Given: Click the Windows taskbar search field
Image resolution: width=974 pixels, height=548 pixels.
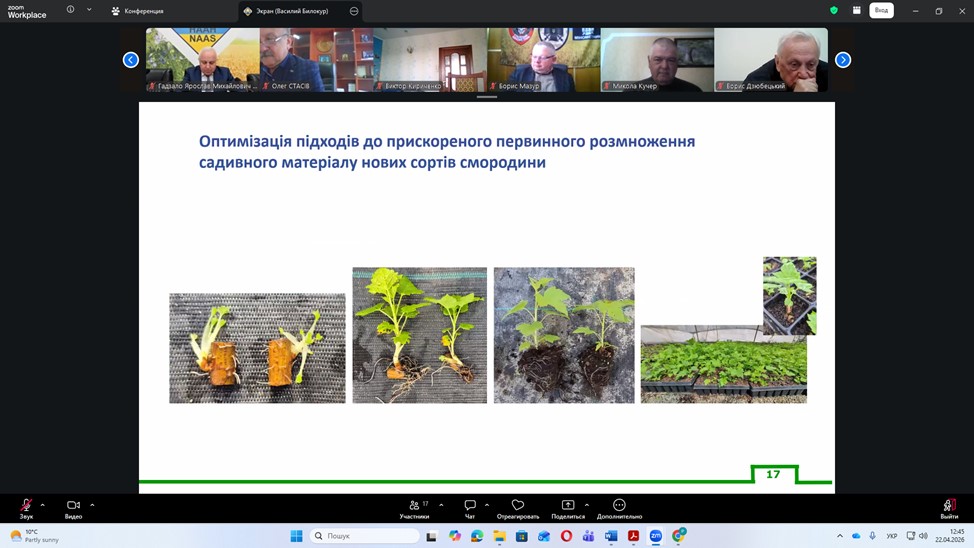Looking at the screenshot, I should [365, 536].
